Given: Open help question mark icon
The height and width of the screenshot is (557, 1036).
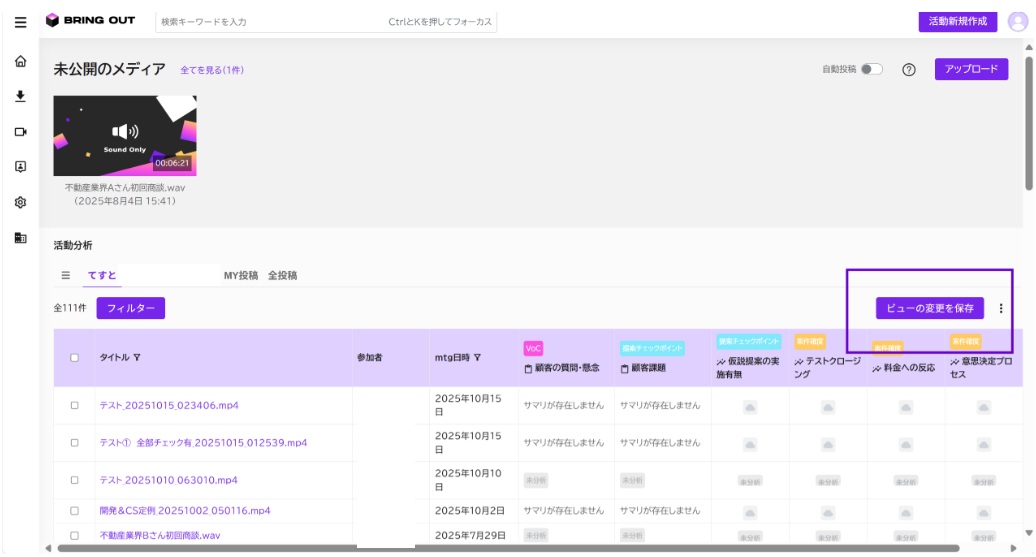Looking at the screenshot, I should pos(909,69).
